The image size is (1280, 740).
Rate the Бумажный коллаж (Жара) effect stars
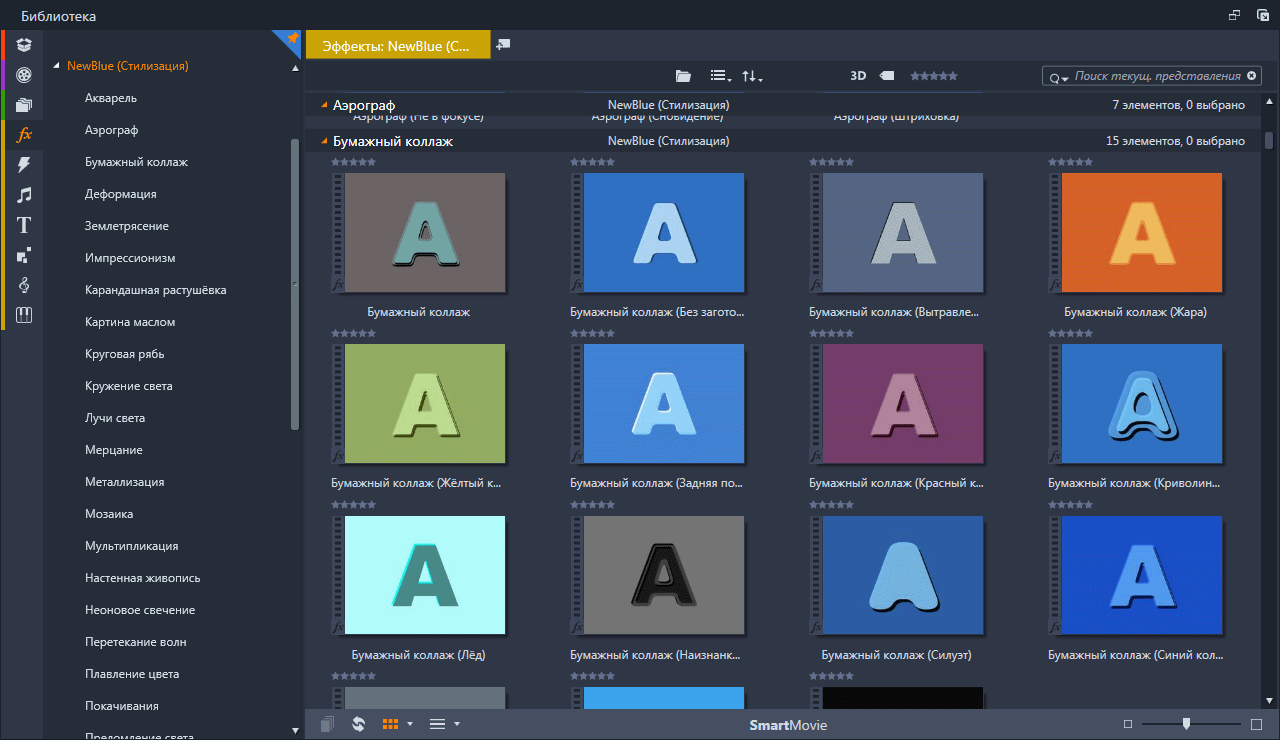pyautogui.click(x=1070, y=161)
